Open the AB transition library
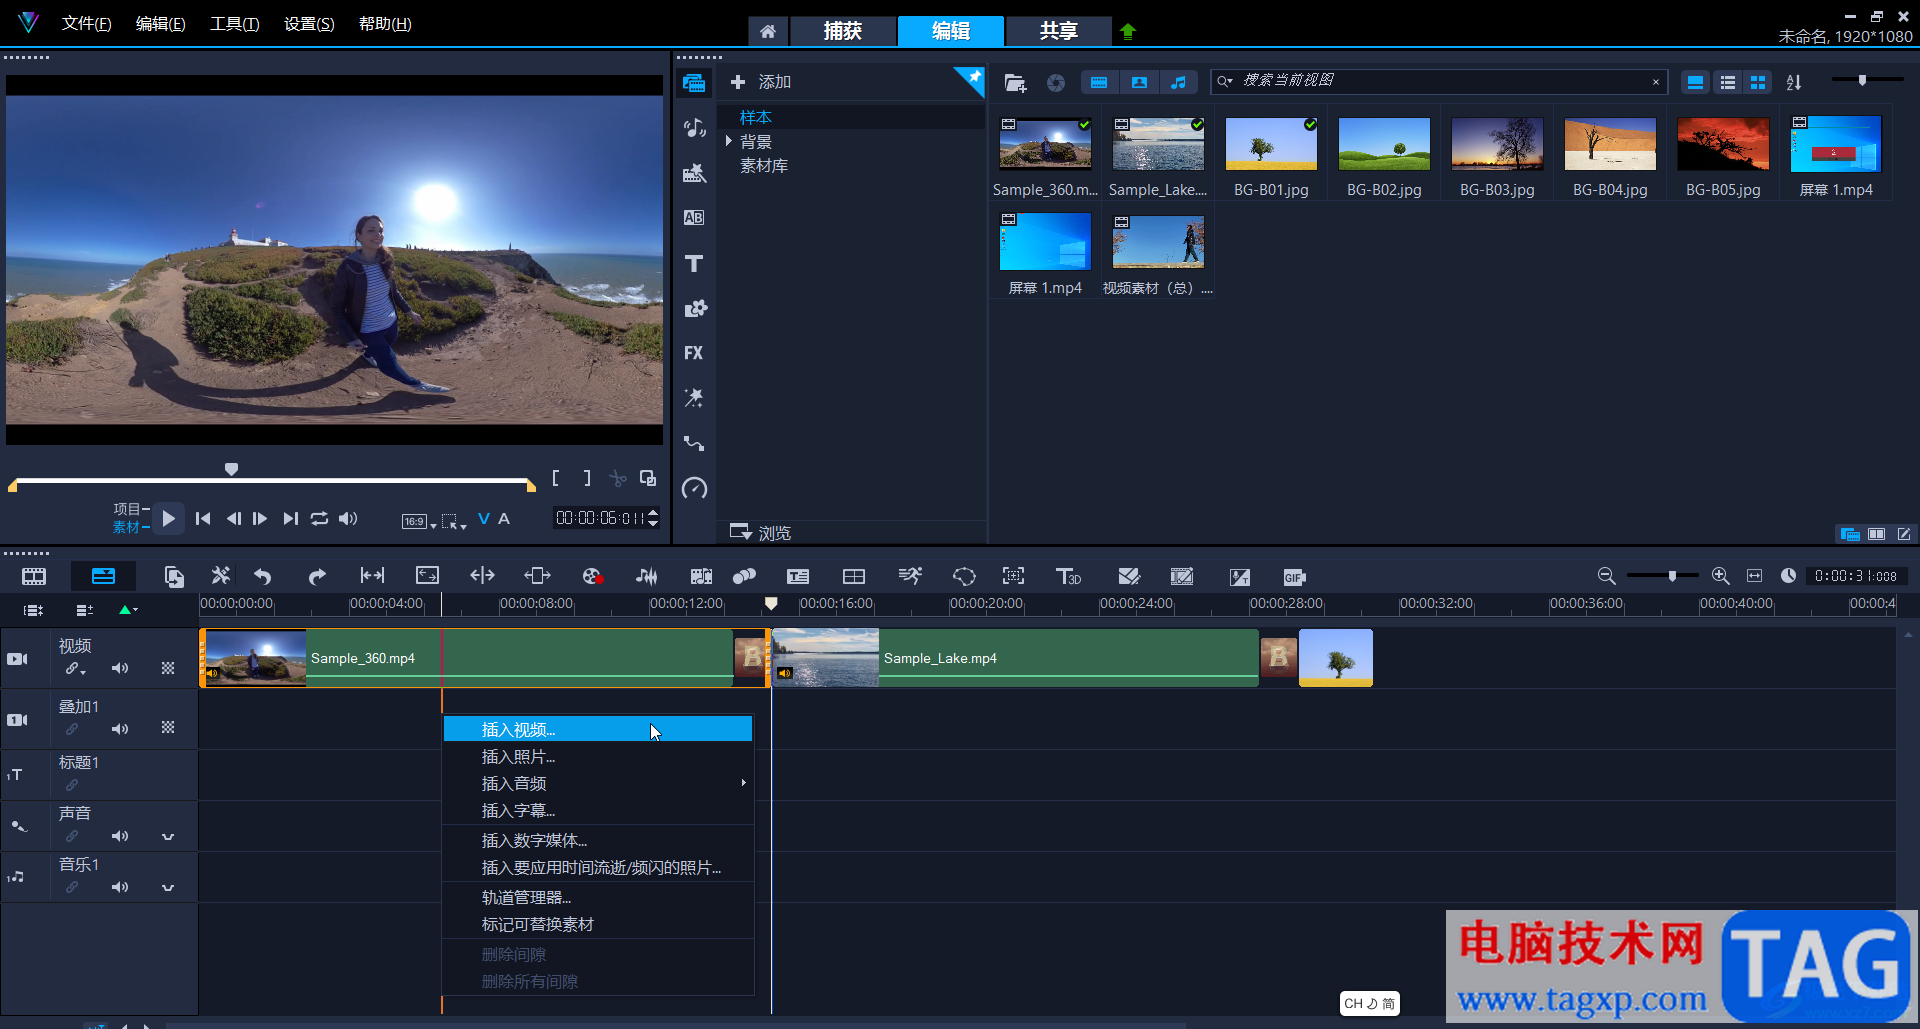This screenshot has width=1920, height=1029. point(693,218)
